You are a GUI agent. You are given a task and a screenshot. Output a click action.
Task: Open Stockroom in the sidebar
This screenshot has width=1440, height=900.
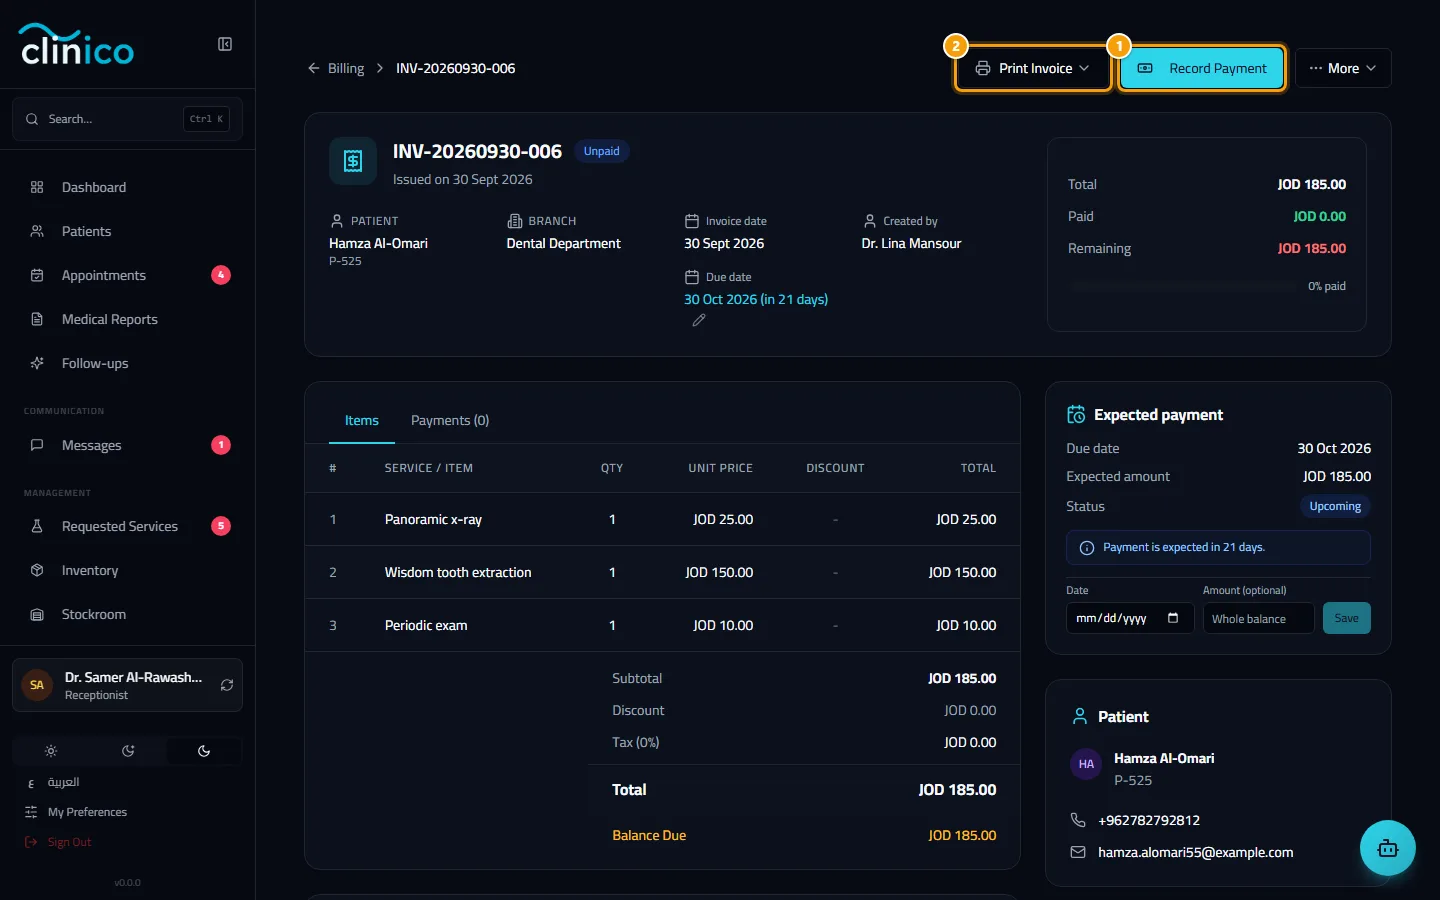(127, 614)
